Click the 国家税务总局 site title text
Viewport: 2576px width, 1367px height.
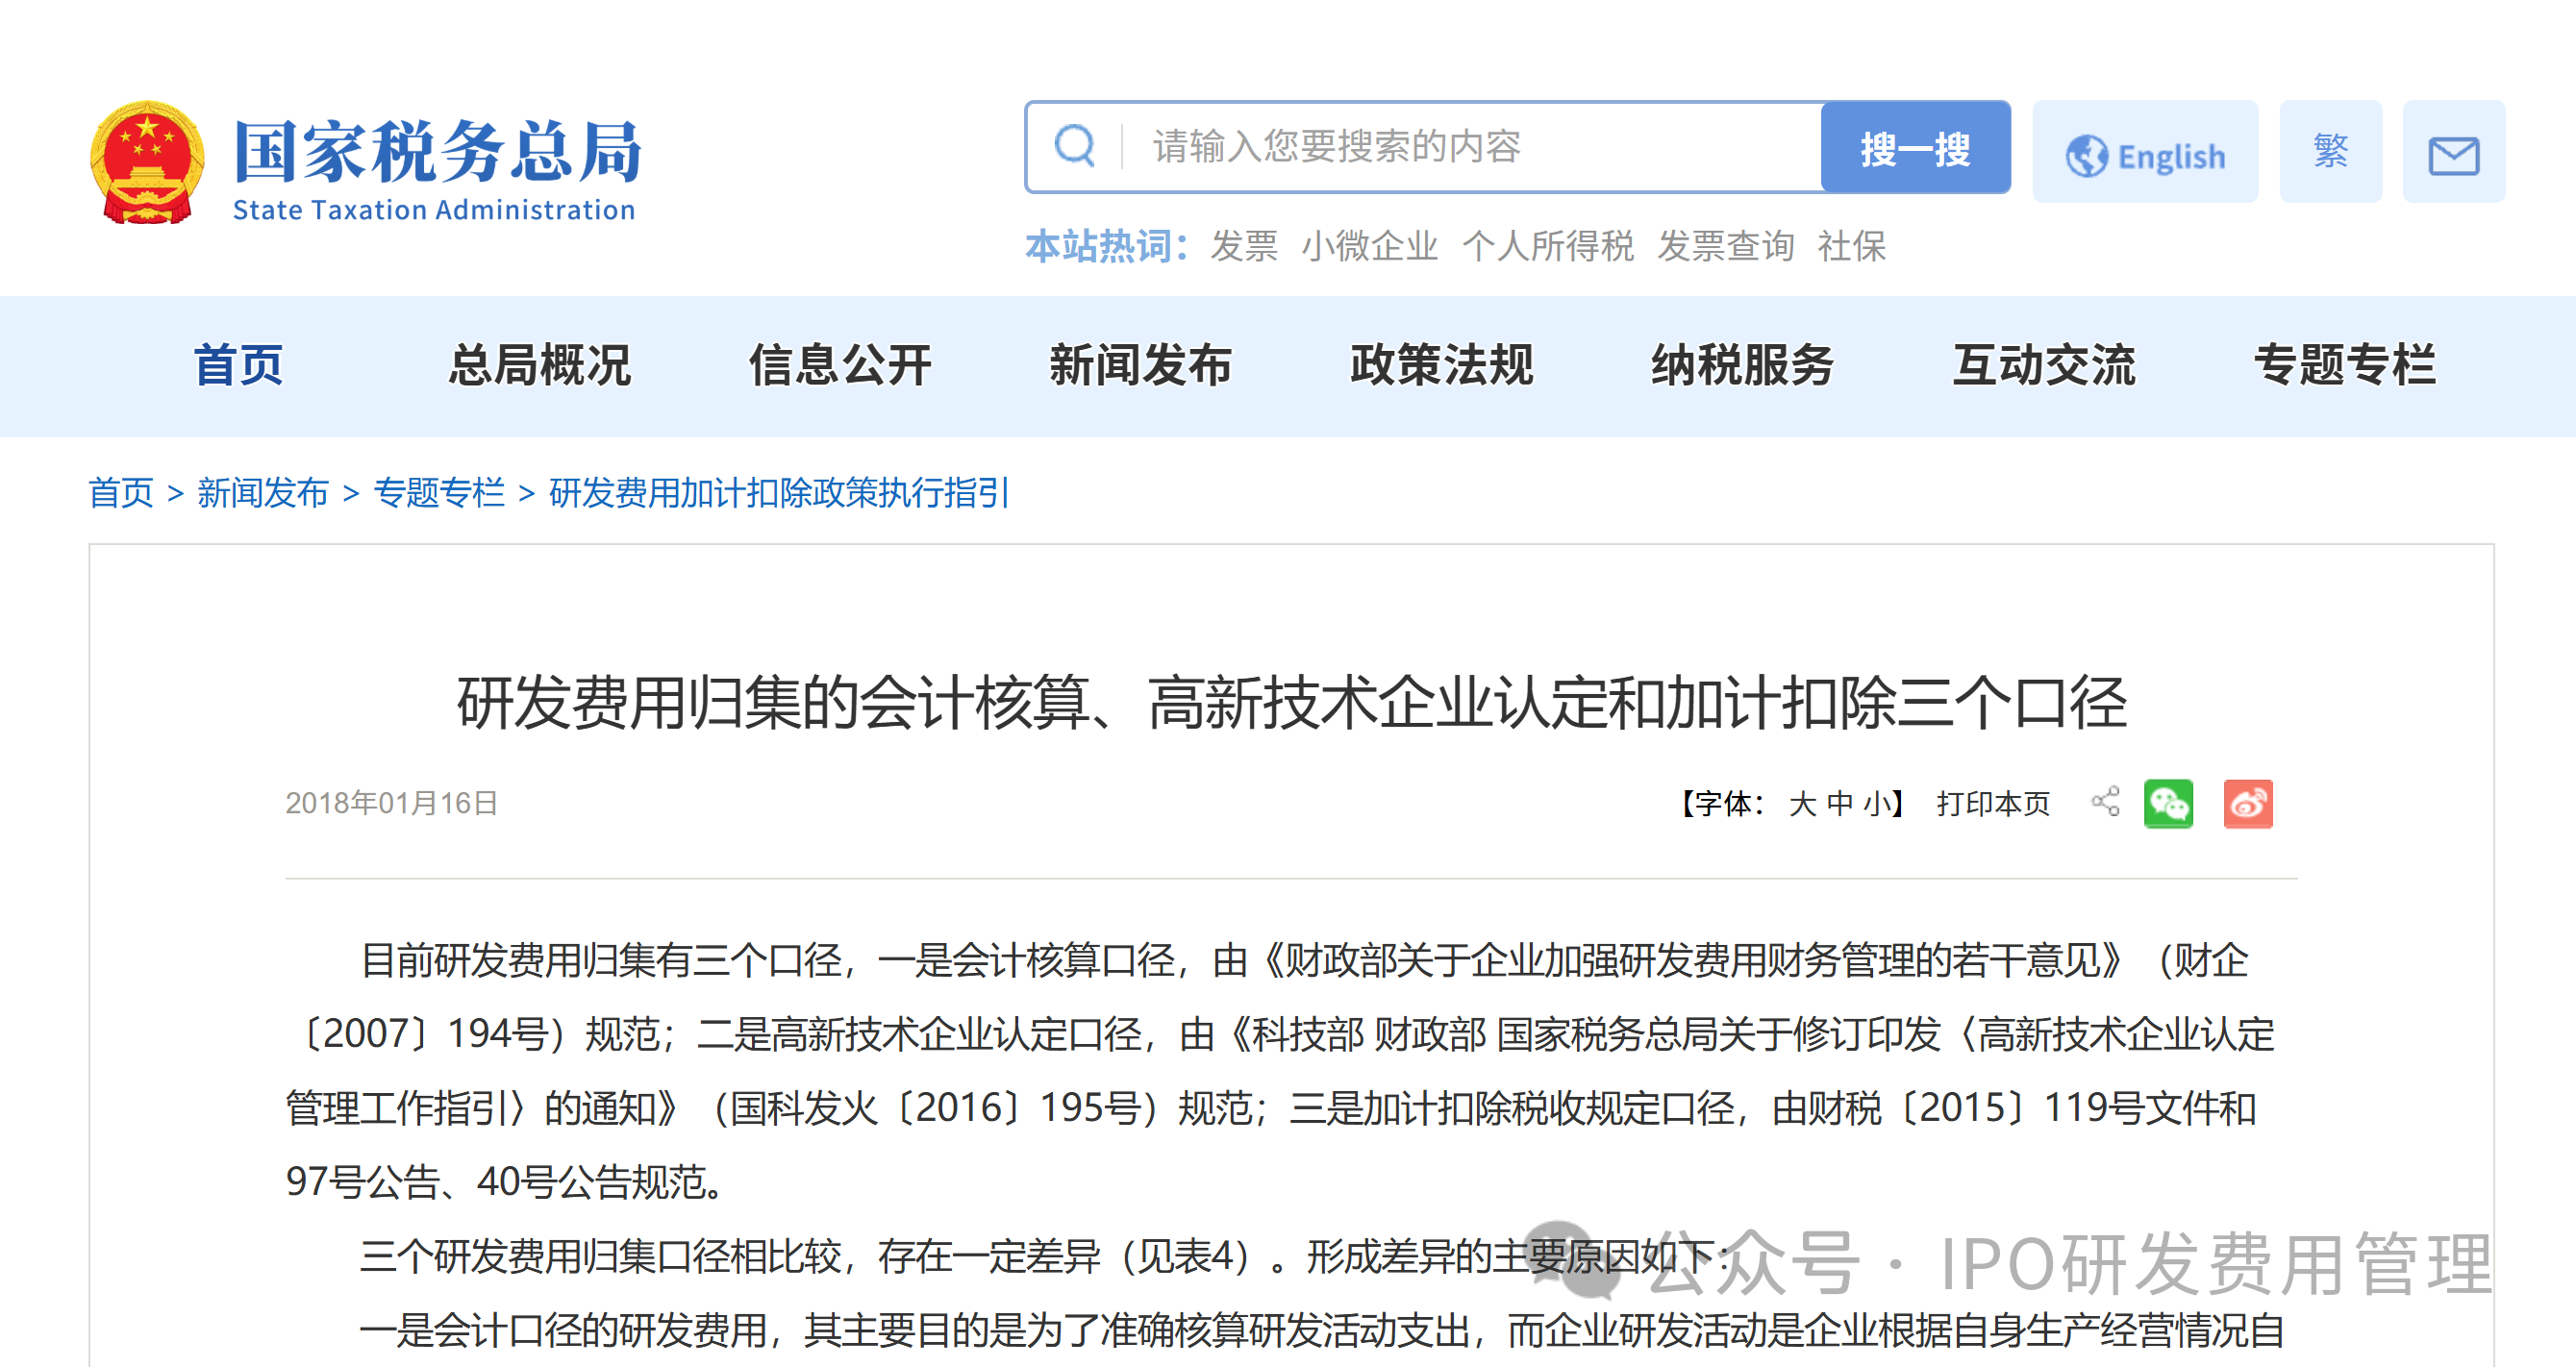coord(437,152)
